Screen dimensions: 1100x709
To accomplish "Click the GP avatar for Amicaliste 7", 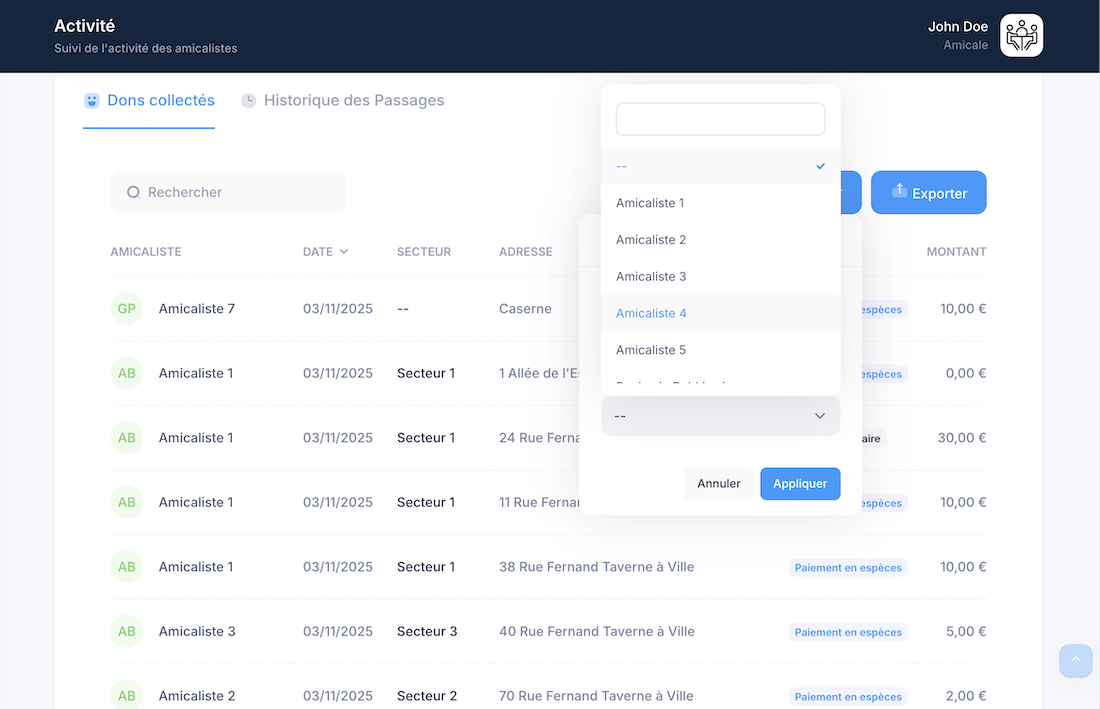I will pyautogui.click(x=127, y=309).
